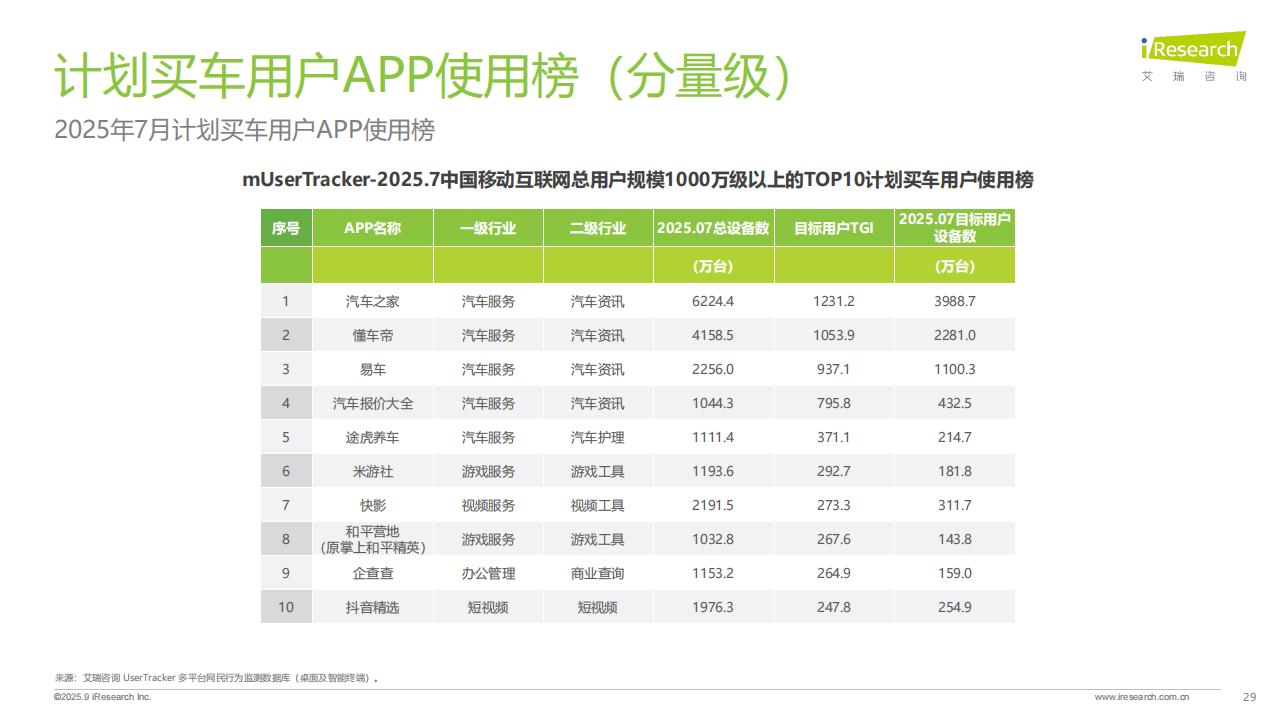
Task: Click the 易车 table entry
Action: pyautogui.click(x=372, y=369)
